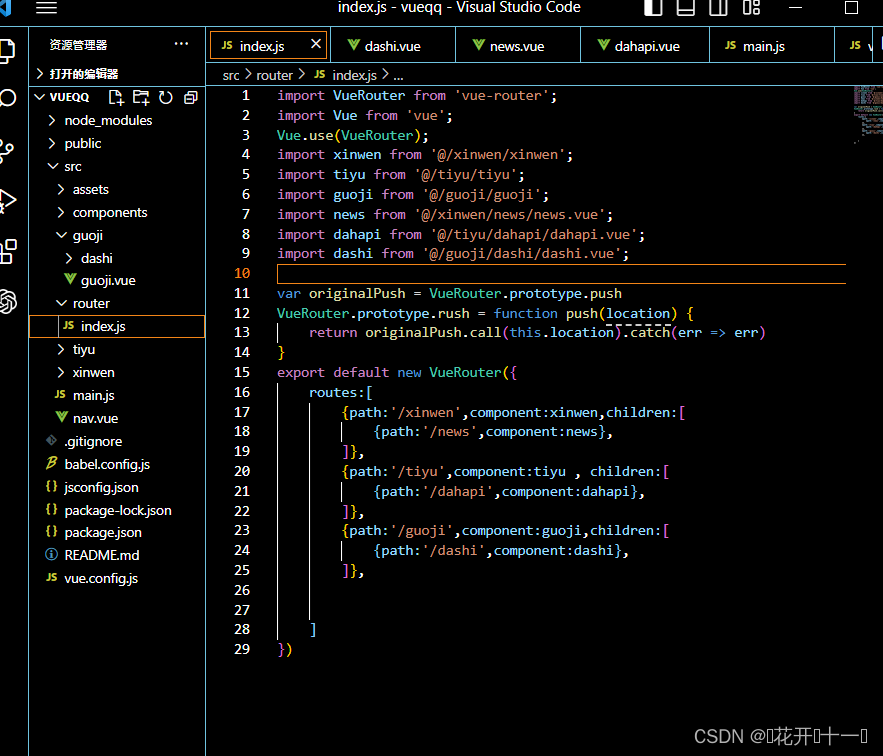The width and height of the screenshot is (883, 756).
Task: Collapse the guoji folder
Action: [117, 235]
